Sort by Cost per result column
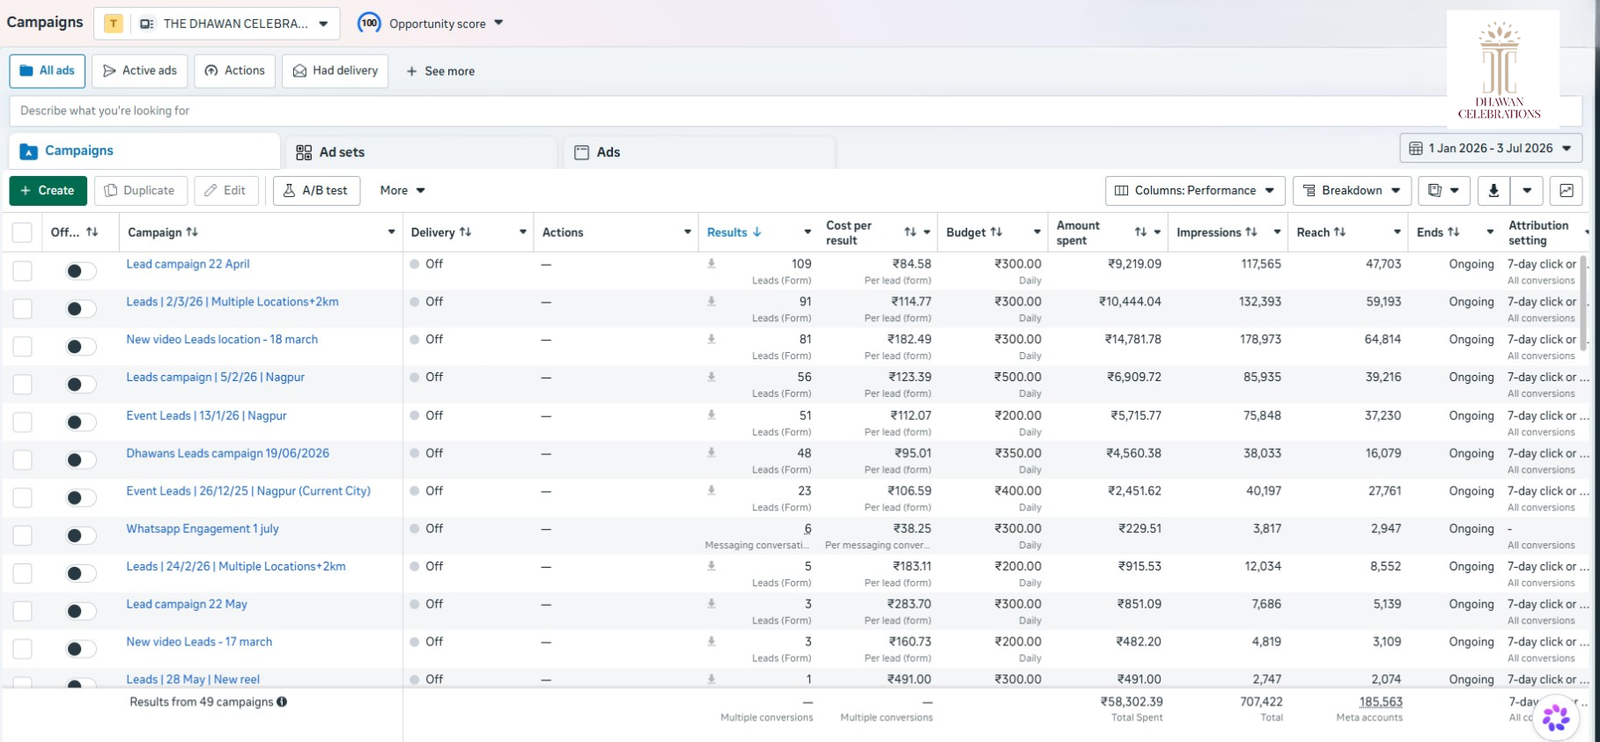The height and width of the screenshot is (742, 1600). pyautogui.click(x=910, y=232)
